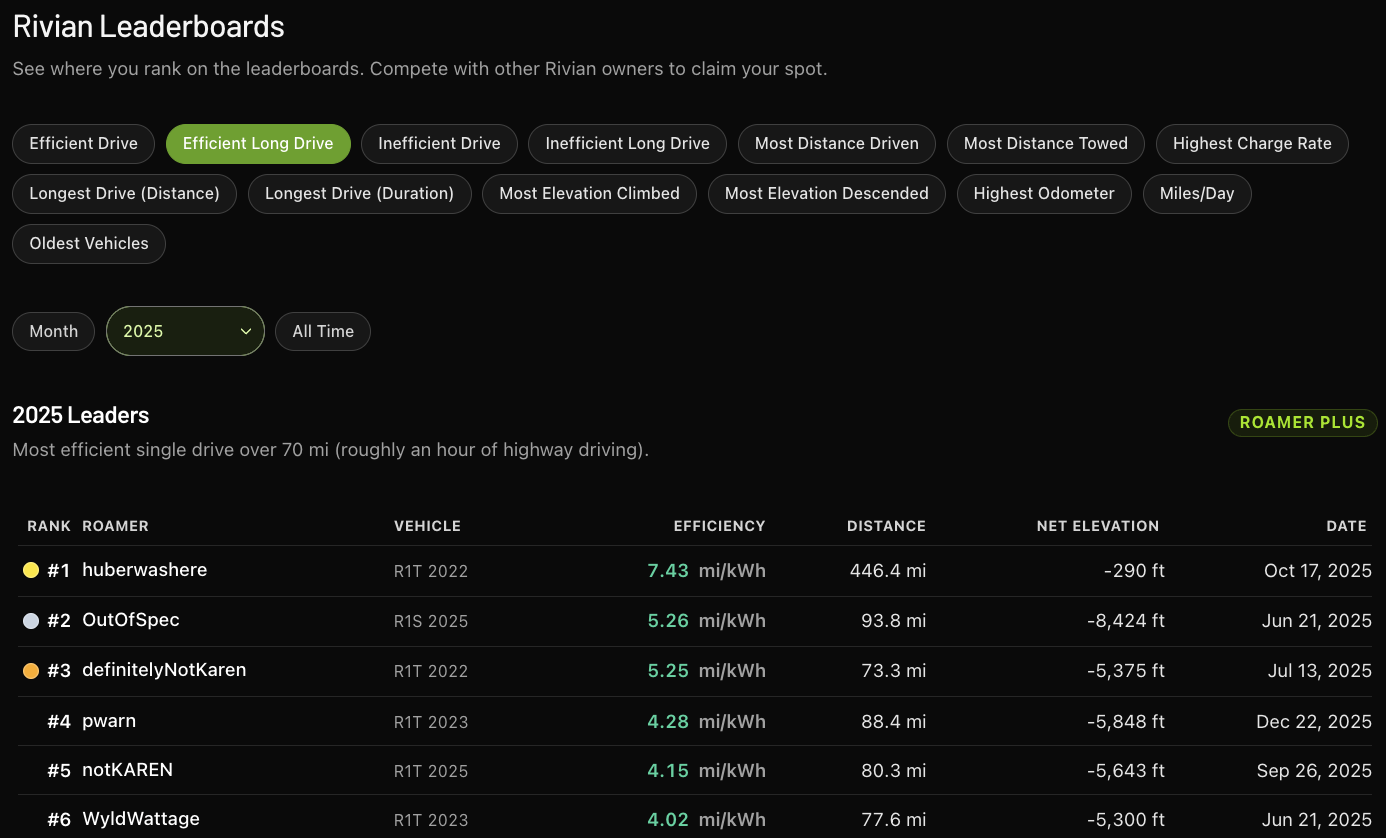1386x838 pixels.
Task: Select the Highest Odometer leaderboard
Action: [1044, 193]
